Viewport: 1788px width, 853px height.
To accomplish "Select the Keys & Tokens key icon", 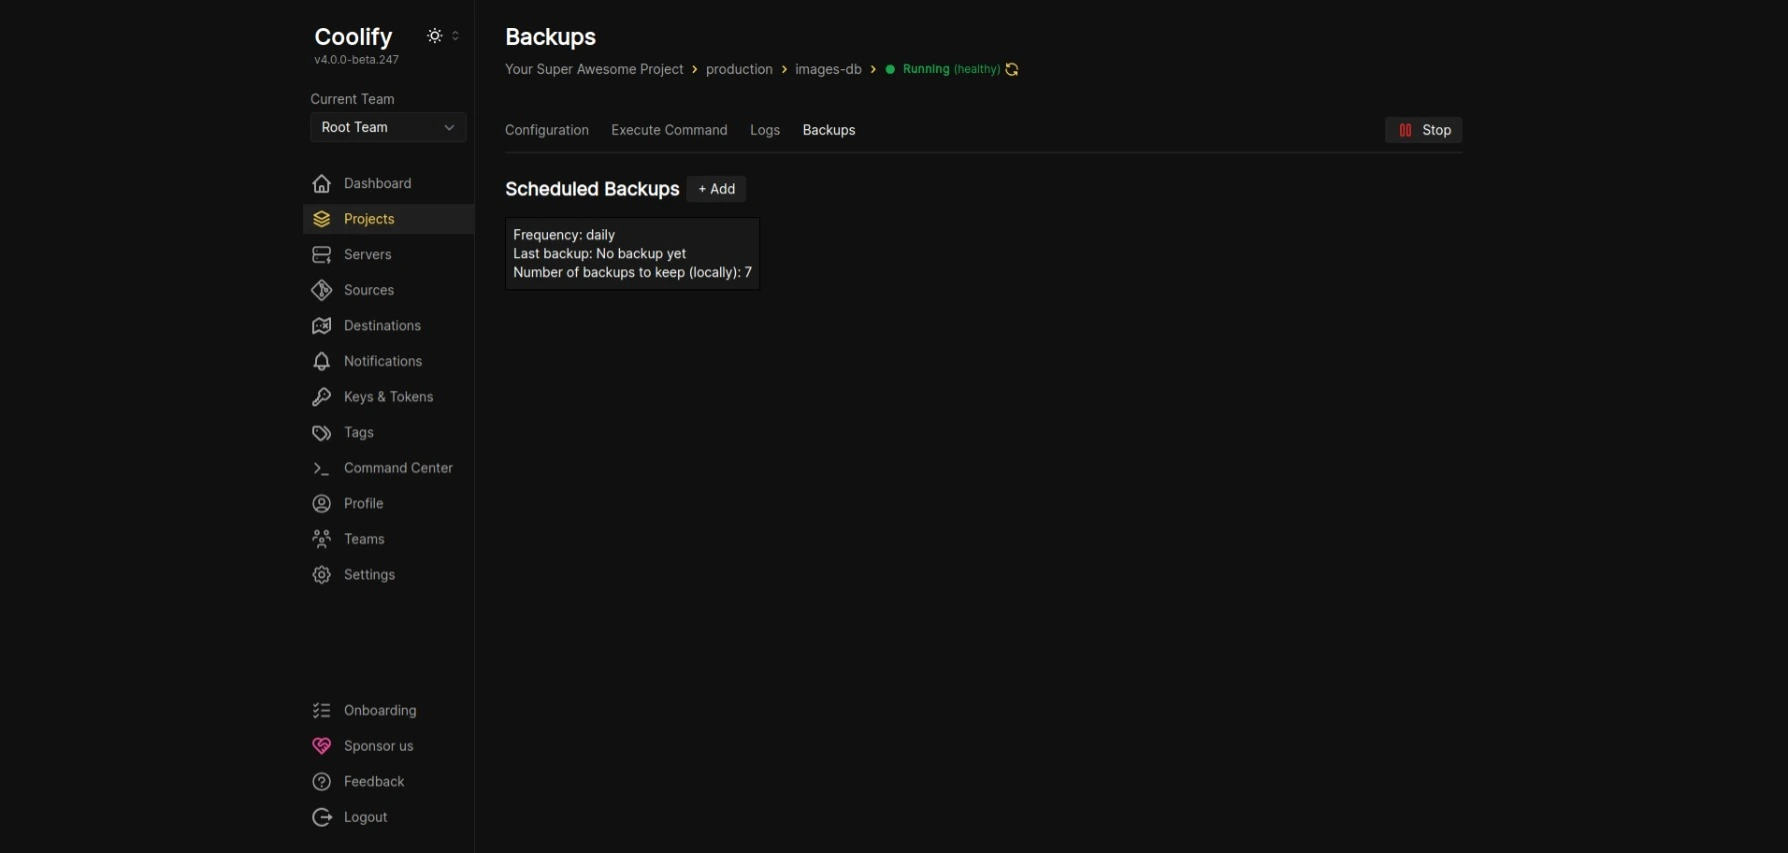I will [x=321, y=397].
